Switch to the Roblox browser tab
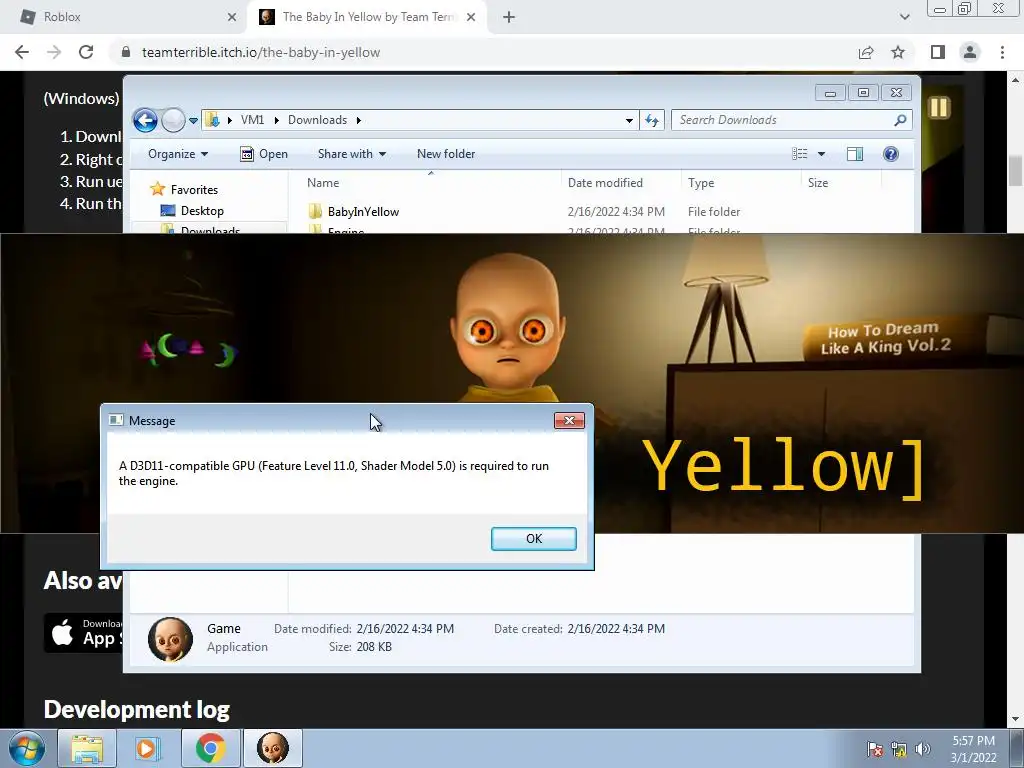Screen dimensions: 1024x768 124,17
